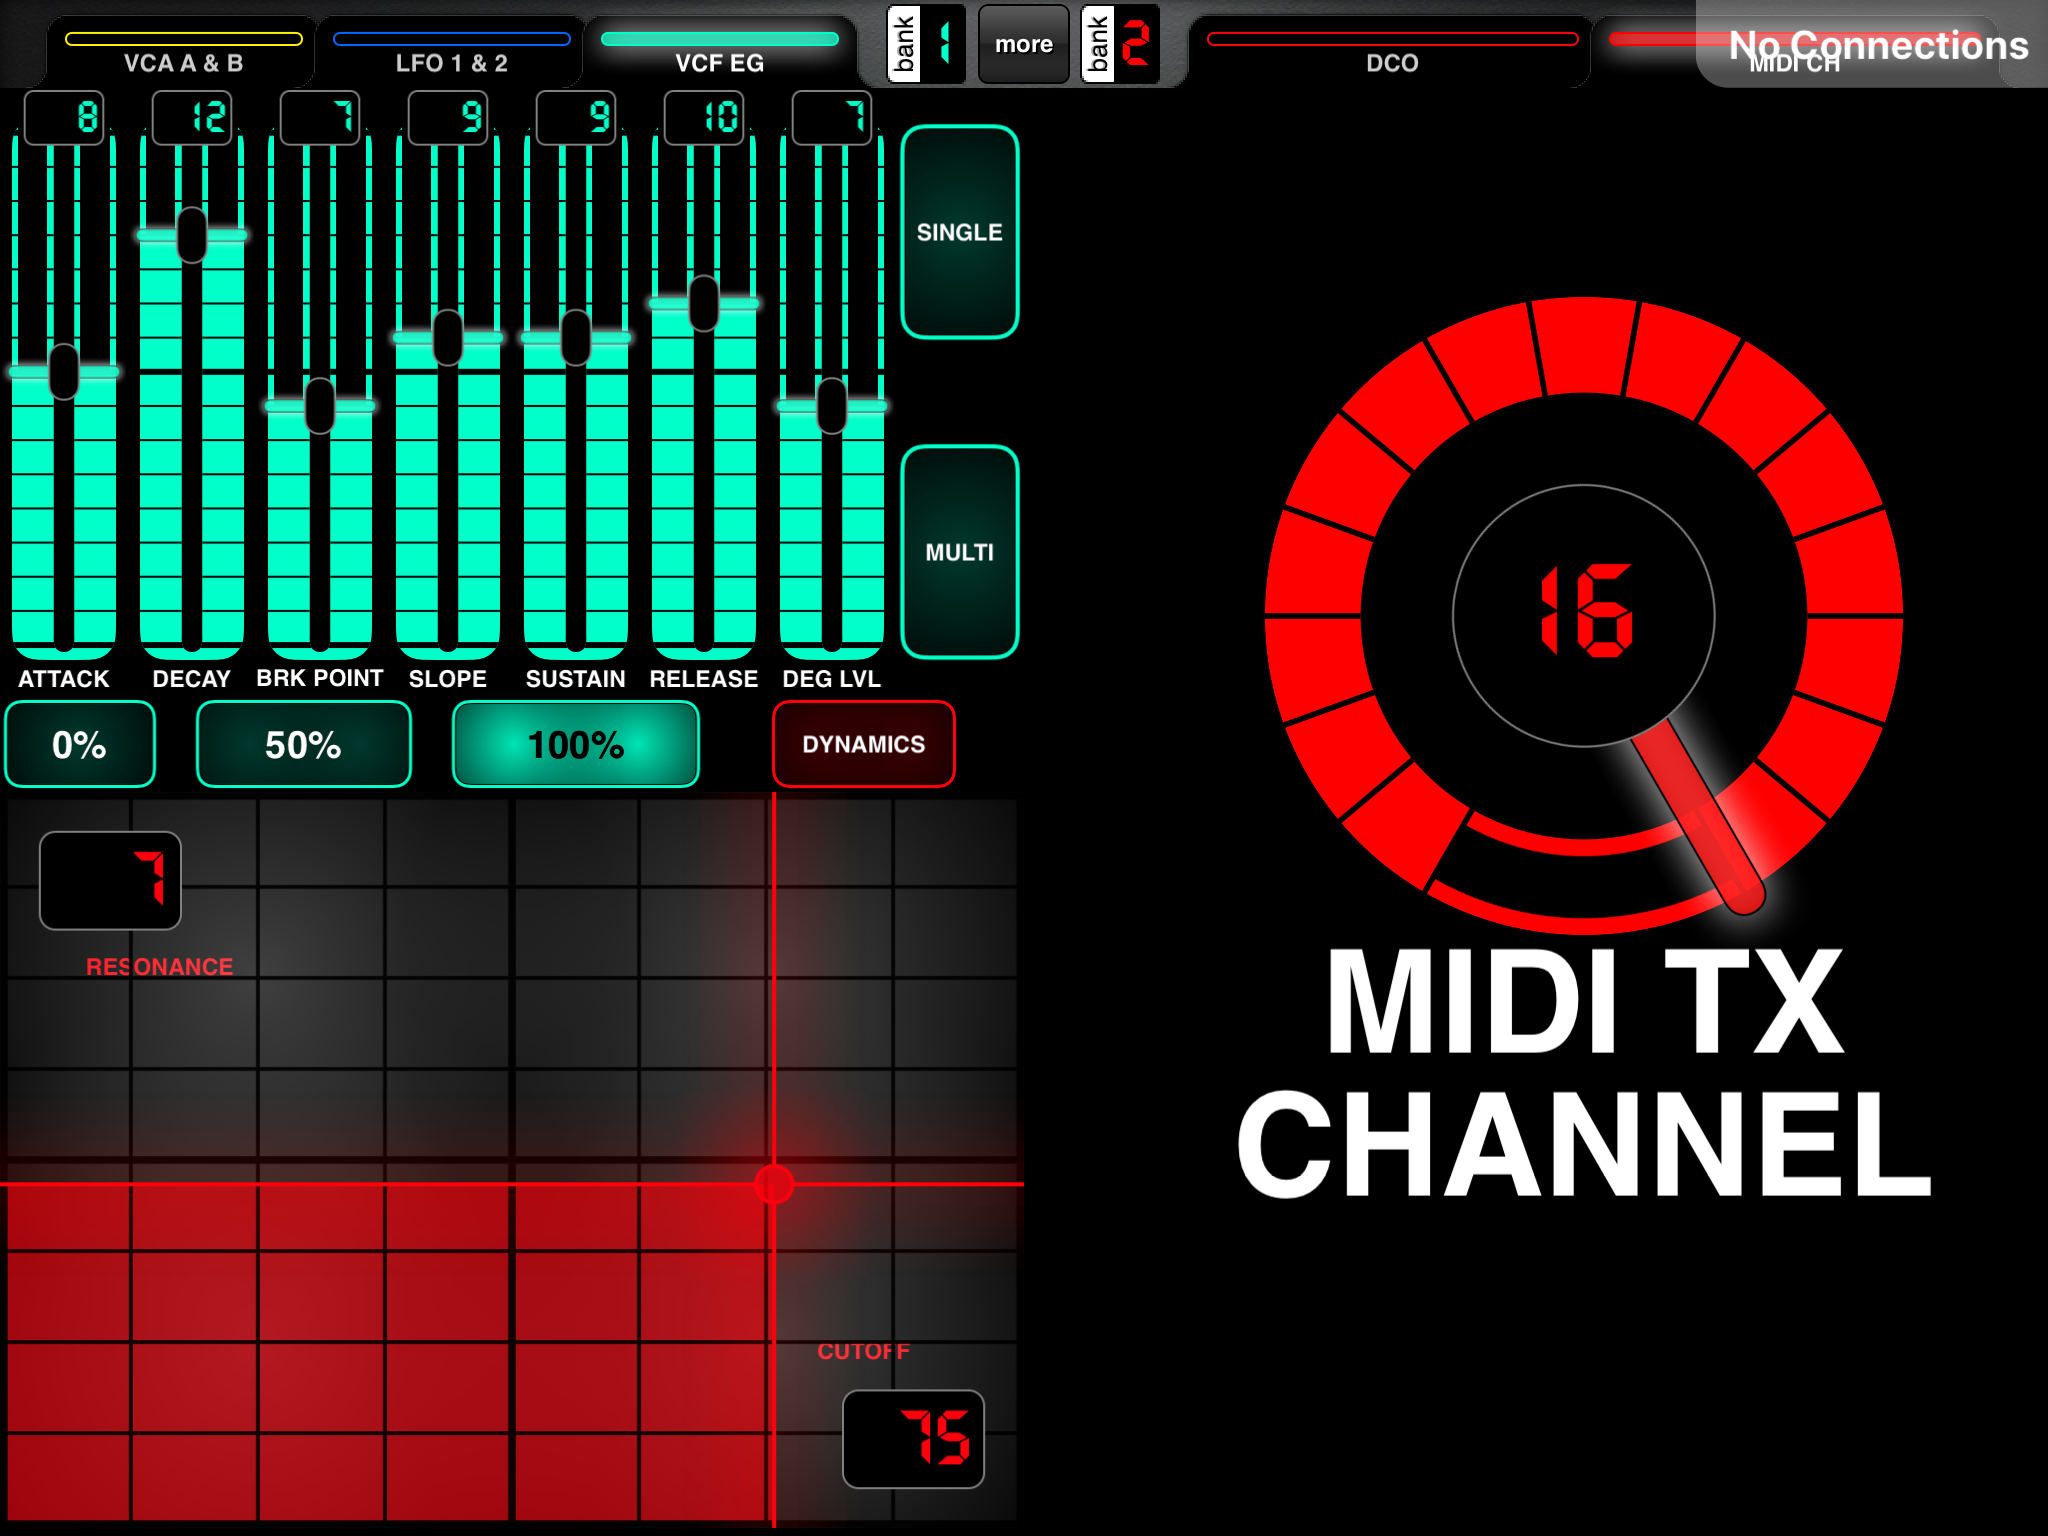Select the bank 1 indicator
Viewport: 2048px width, 1536px height.
pos(926,44)
